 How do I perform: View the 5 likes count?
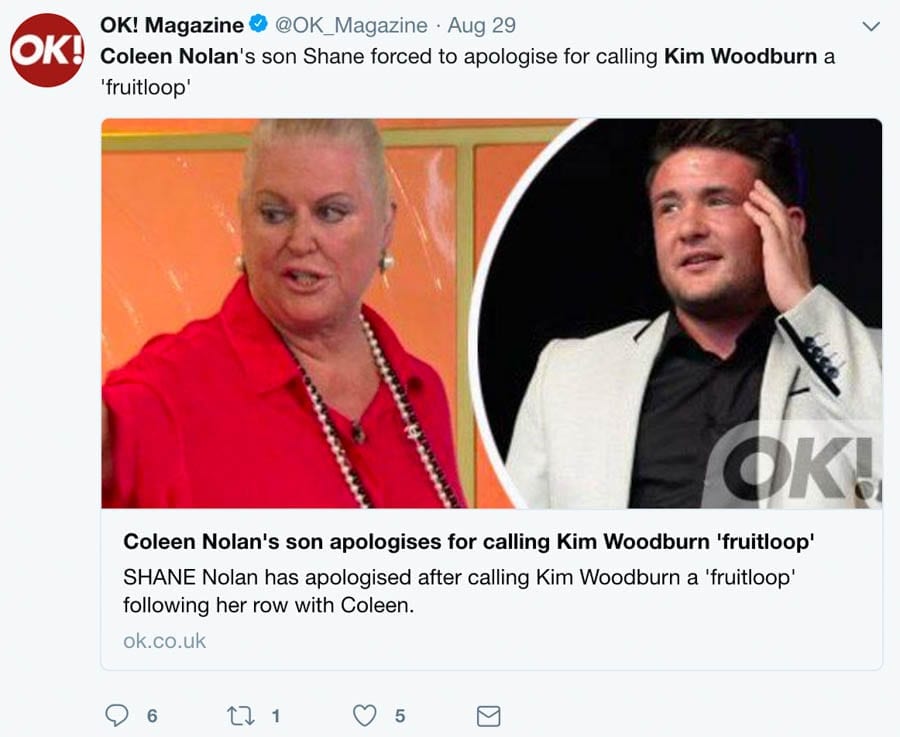(400, 716)
